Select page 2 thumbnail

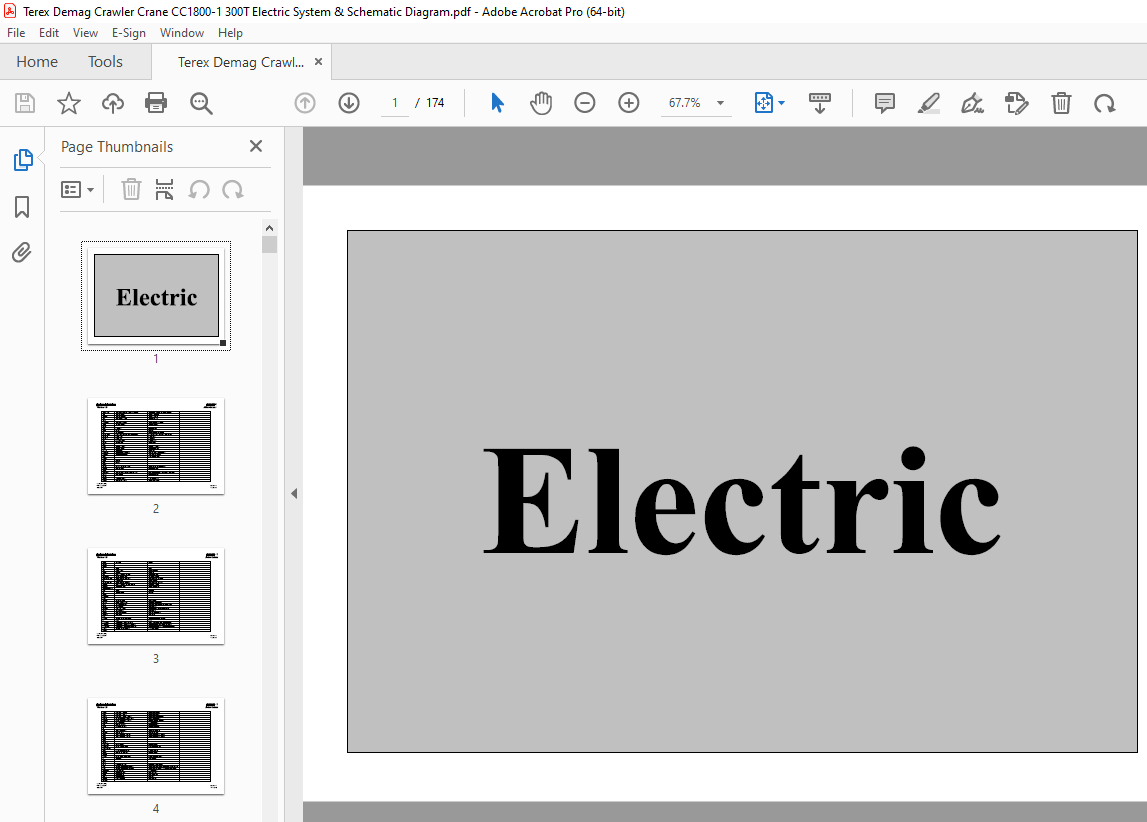tap(156, 446)
